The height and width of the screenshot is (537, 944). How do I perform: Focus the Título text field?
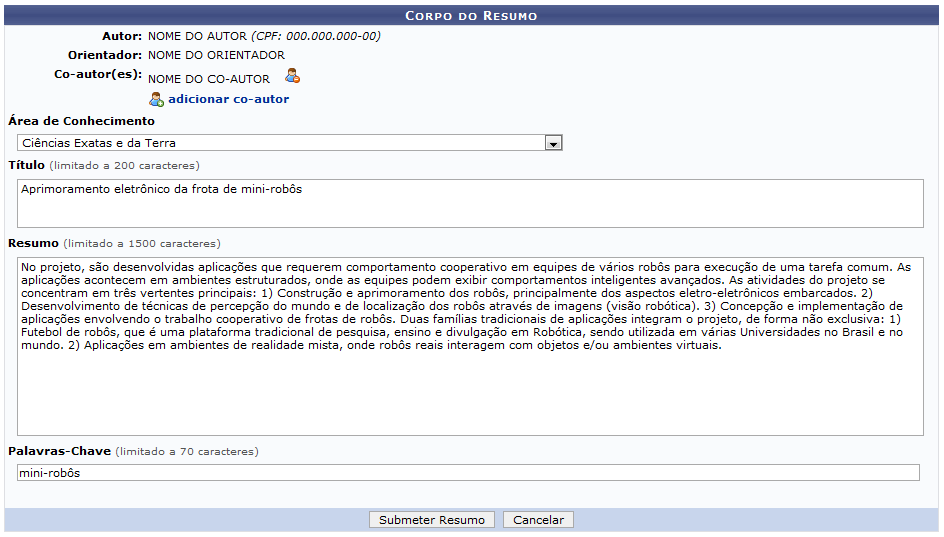470,203
